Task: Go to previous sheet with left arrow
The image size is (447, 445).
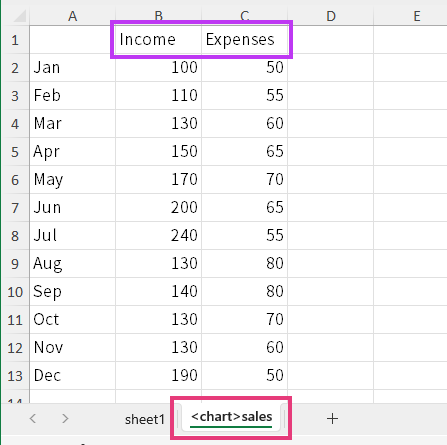Action: 33,418
